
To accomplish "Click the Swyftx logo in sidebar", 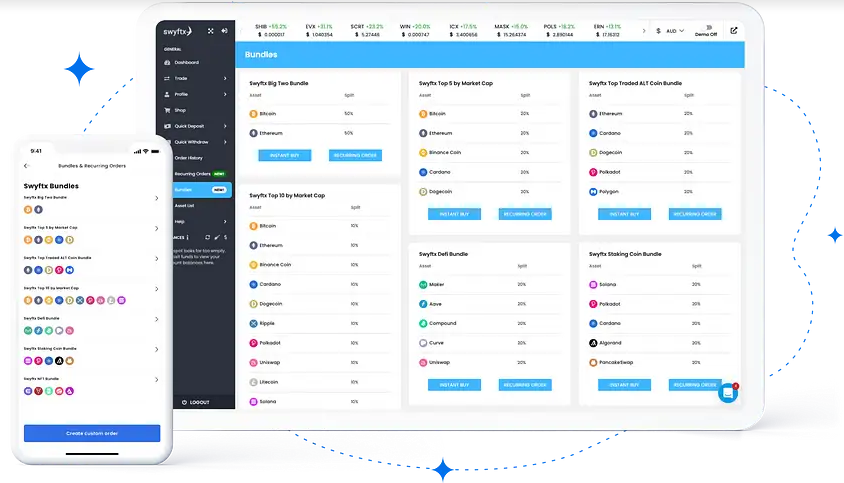I will tap(177, 31).
